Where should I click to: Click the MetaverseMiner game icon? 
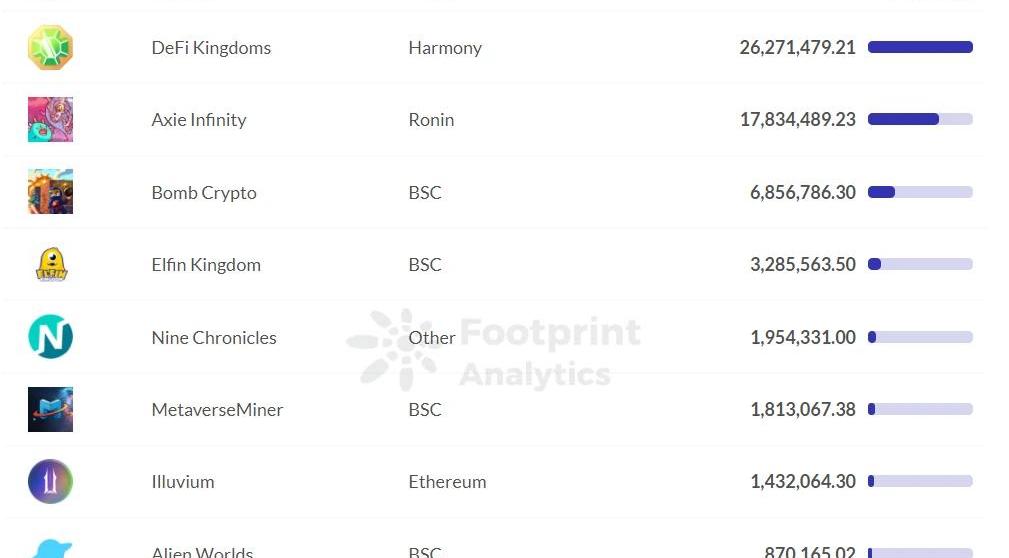coord(50,409)
